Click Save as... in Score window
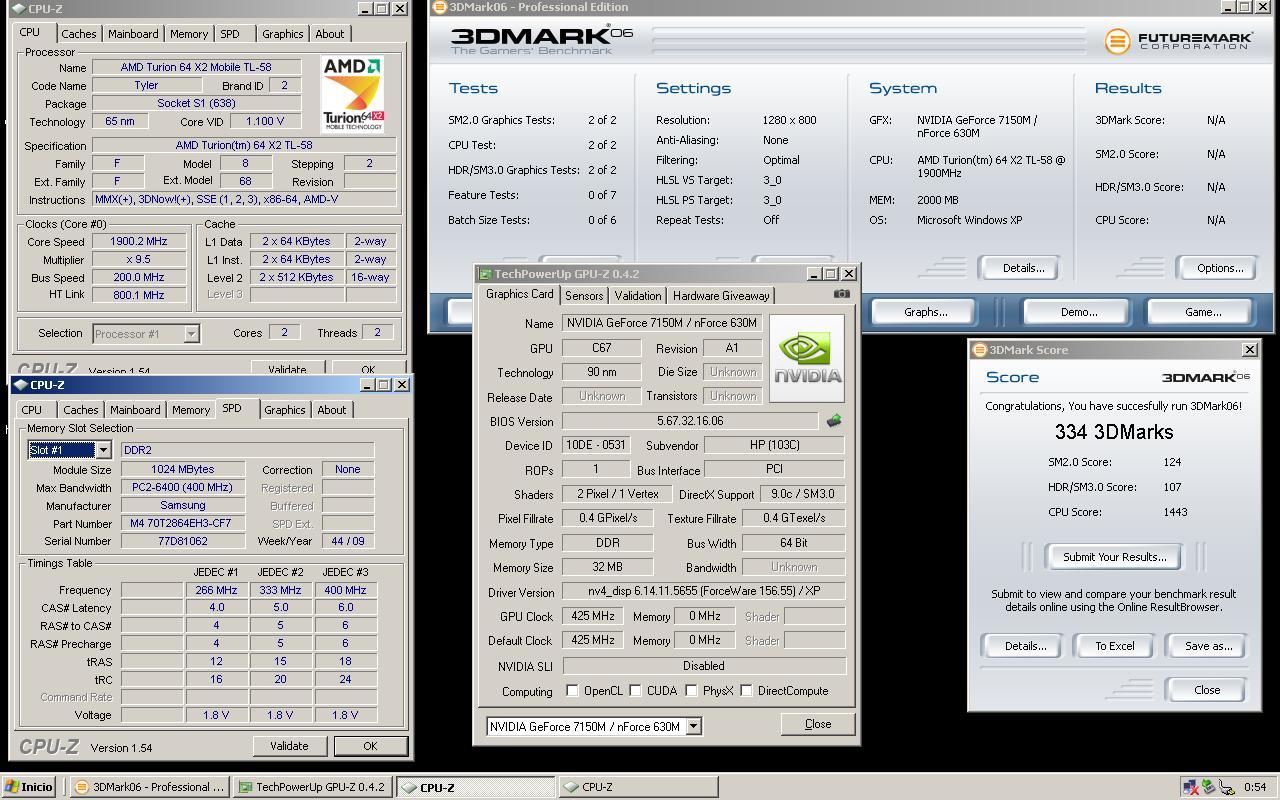Viewport: 1280px width, 800px height. tap(1208, 646)
